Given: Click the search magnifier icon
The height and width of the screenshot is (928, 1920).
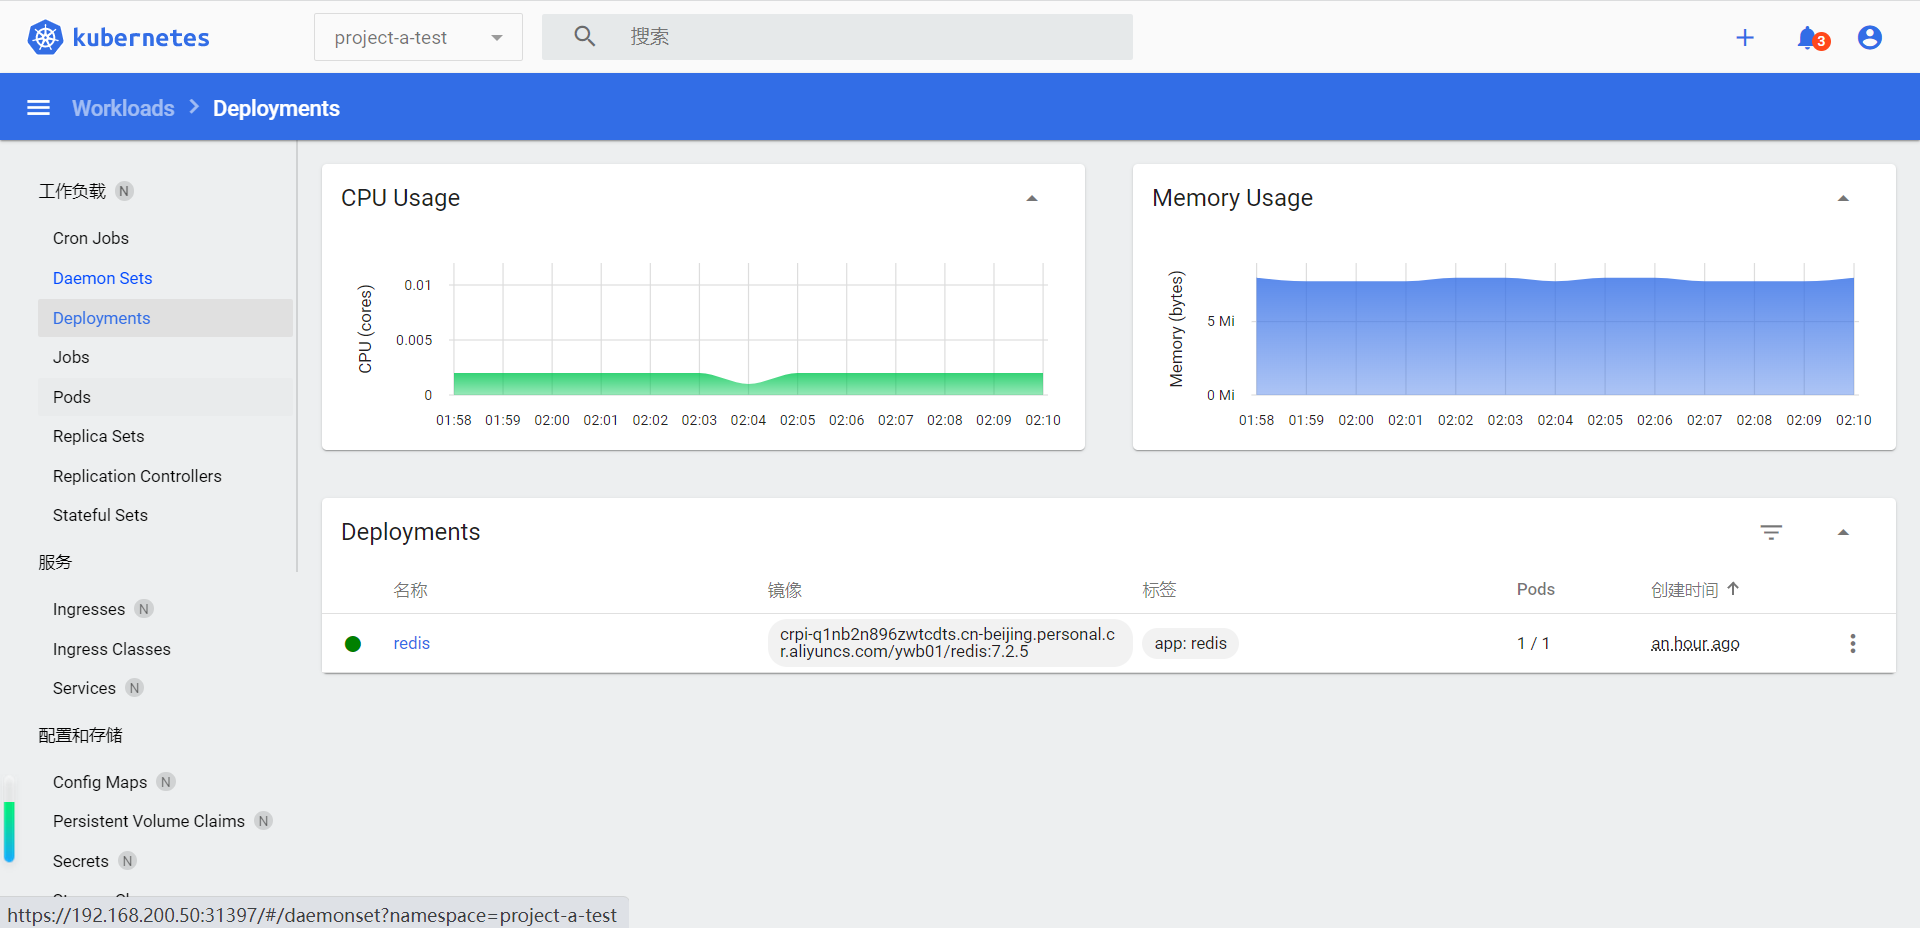Looking at the screenshot, I should tap(585, 37).
